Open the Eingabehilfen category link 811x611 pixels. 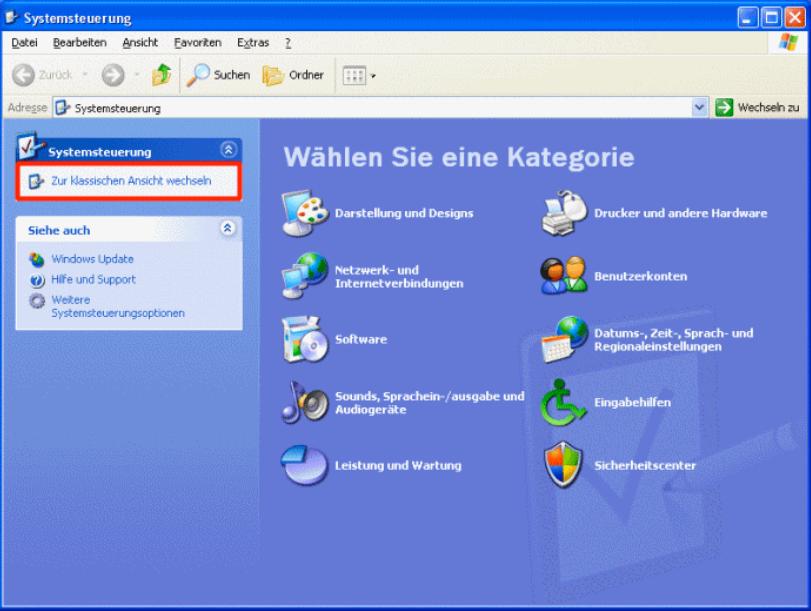[x=632, y=403]
